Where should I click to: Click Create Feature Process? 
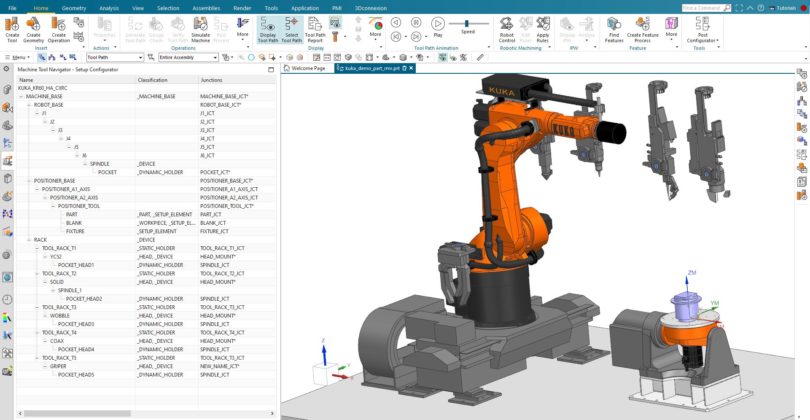(x=643, y=29)
